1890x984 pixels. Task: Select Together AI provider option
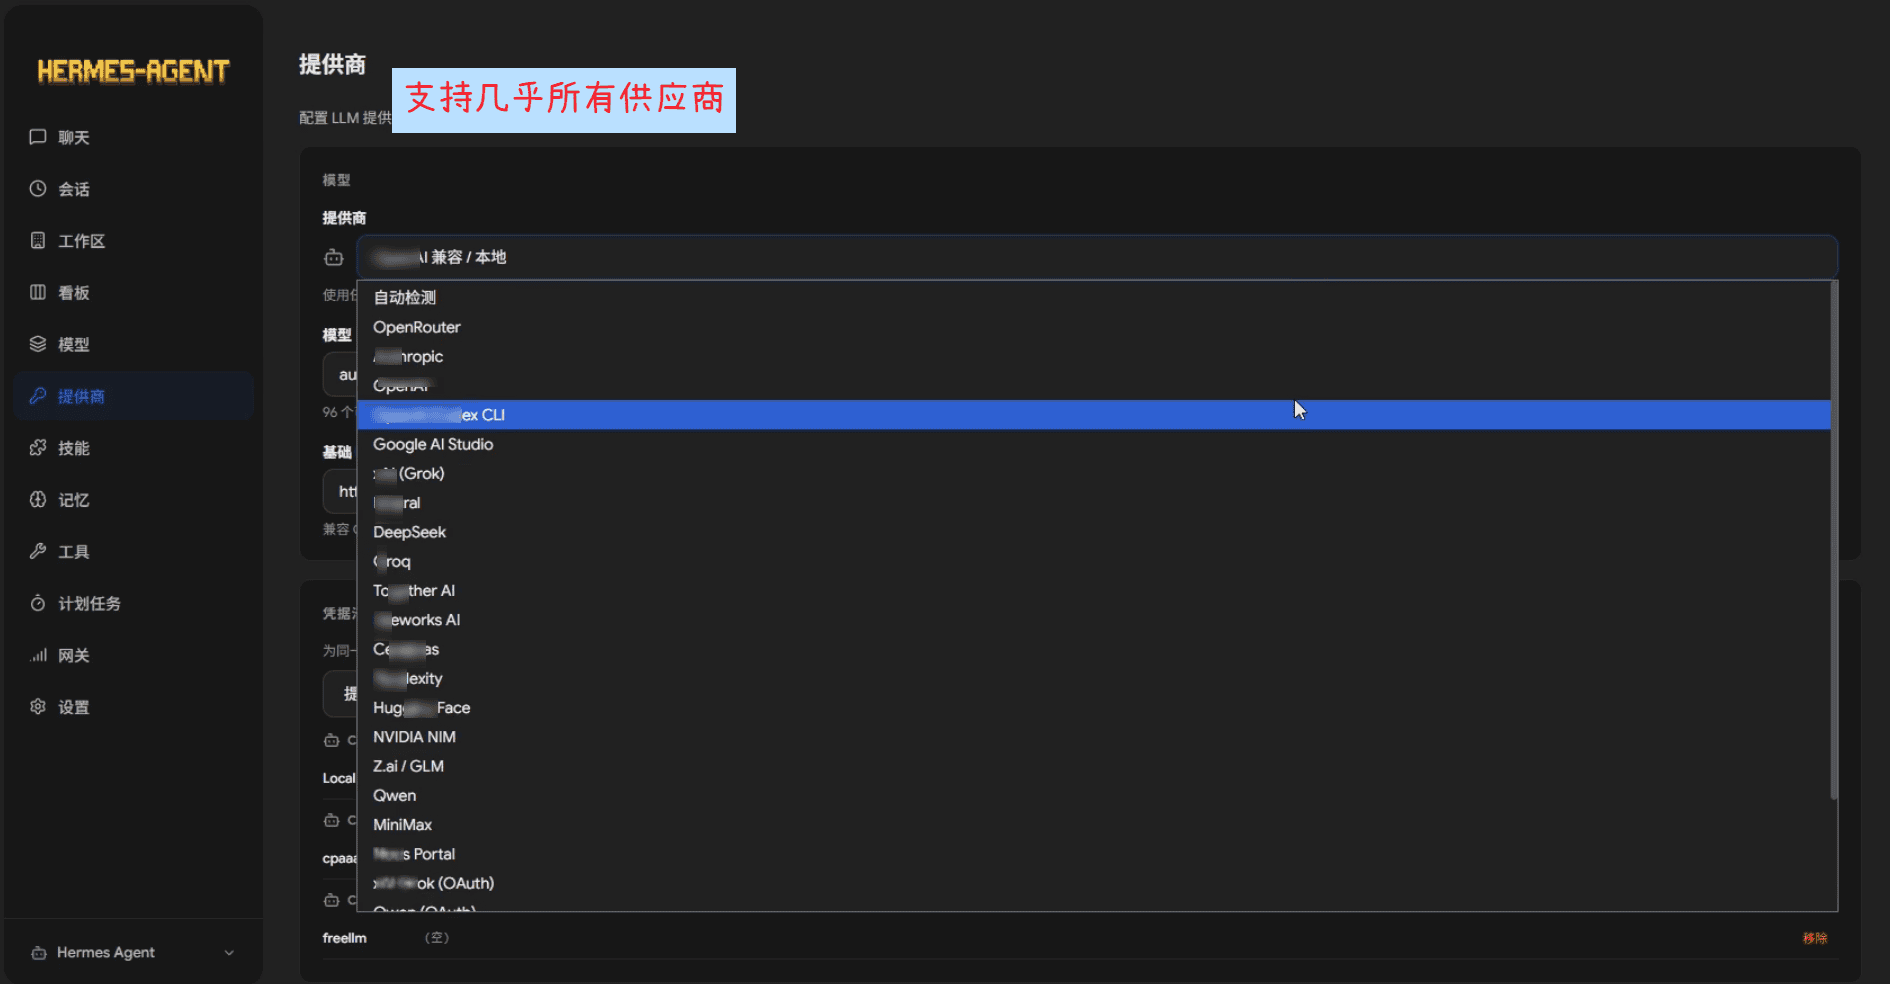[x=1094, y=590]
